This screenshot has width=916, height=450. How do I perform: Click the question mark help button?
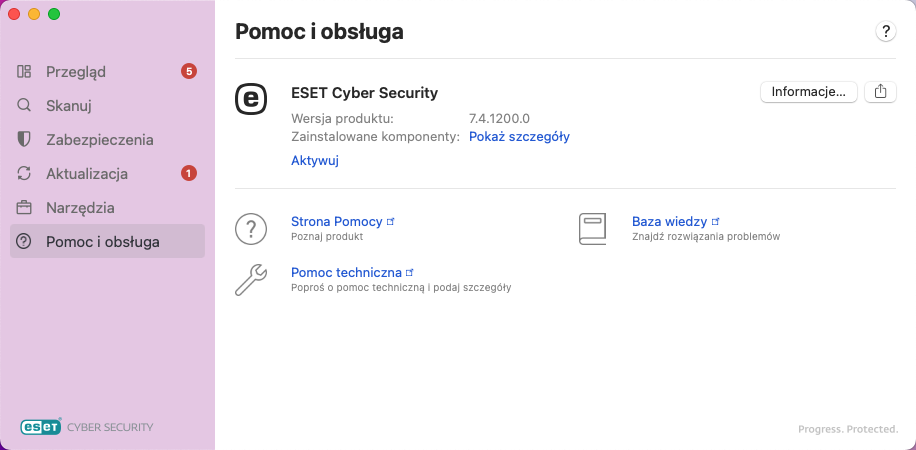point(885,31)
